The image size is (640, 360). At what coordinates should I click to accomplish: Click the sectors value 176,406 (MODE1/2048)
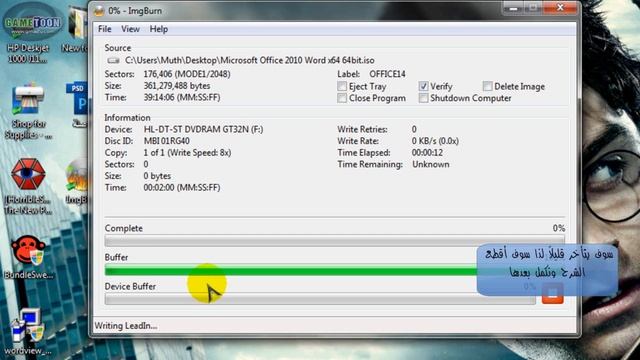coord(187,74)
